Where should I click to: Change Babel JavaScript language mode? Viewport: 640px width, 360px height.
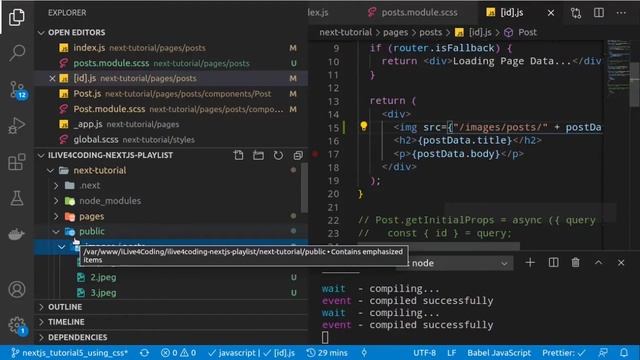(x=499, y=353)
